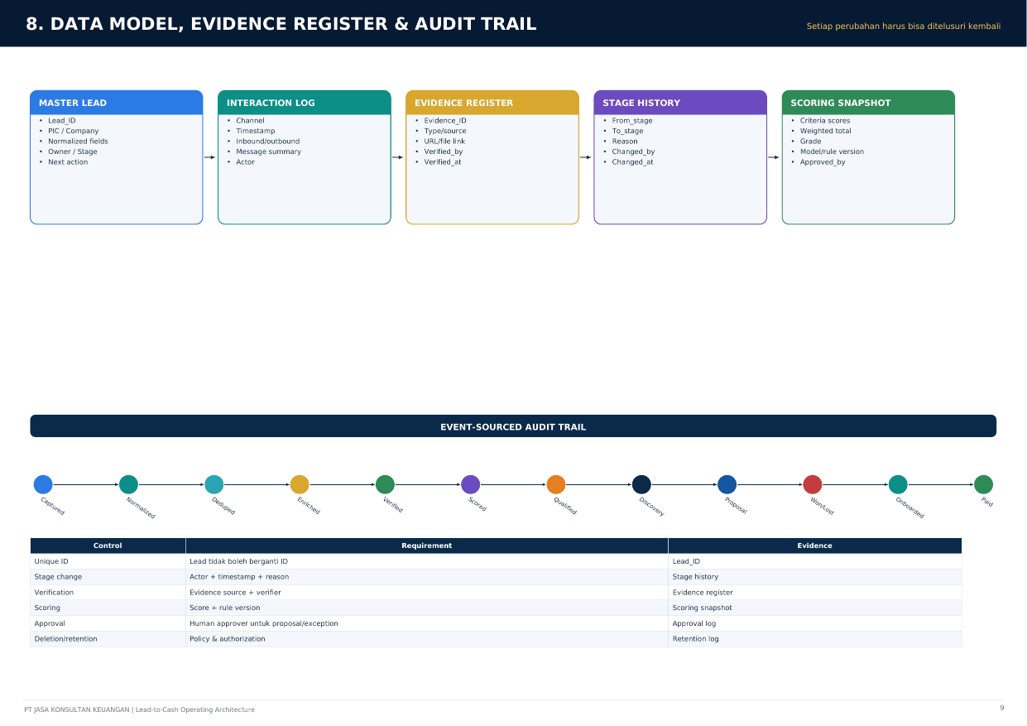Click the Requirement column header
Viewport: 1027px width, 726px height.
[x=426, y=545]
